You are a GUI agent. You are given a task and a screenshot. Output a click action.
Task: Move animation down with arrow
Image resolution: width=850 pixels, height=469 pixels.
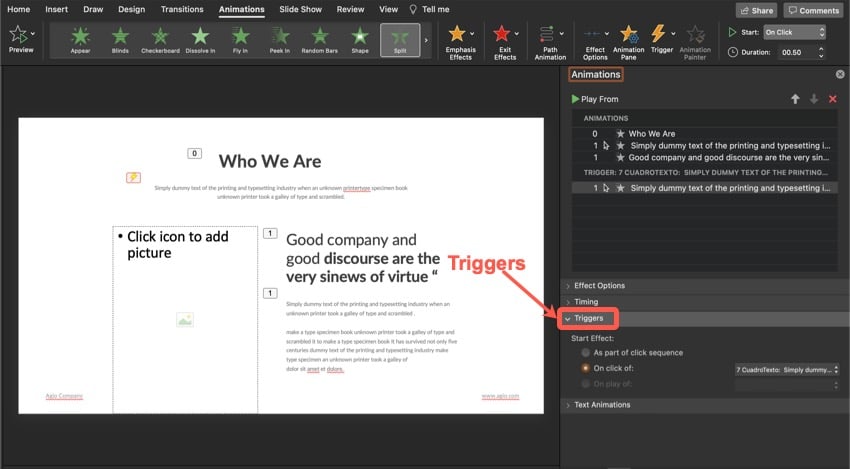(814, 99)
